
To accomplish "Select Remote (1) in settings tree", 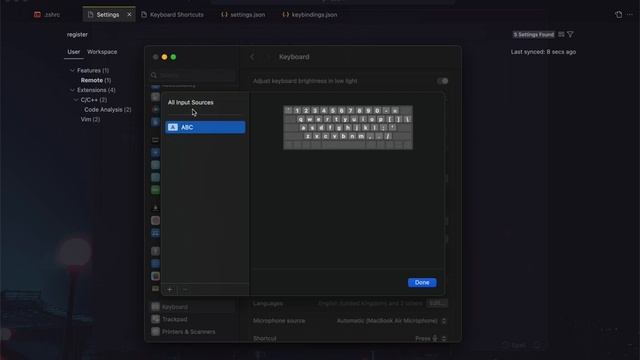I will point(96,80).
